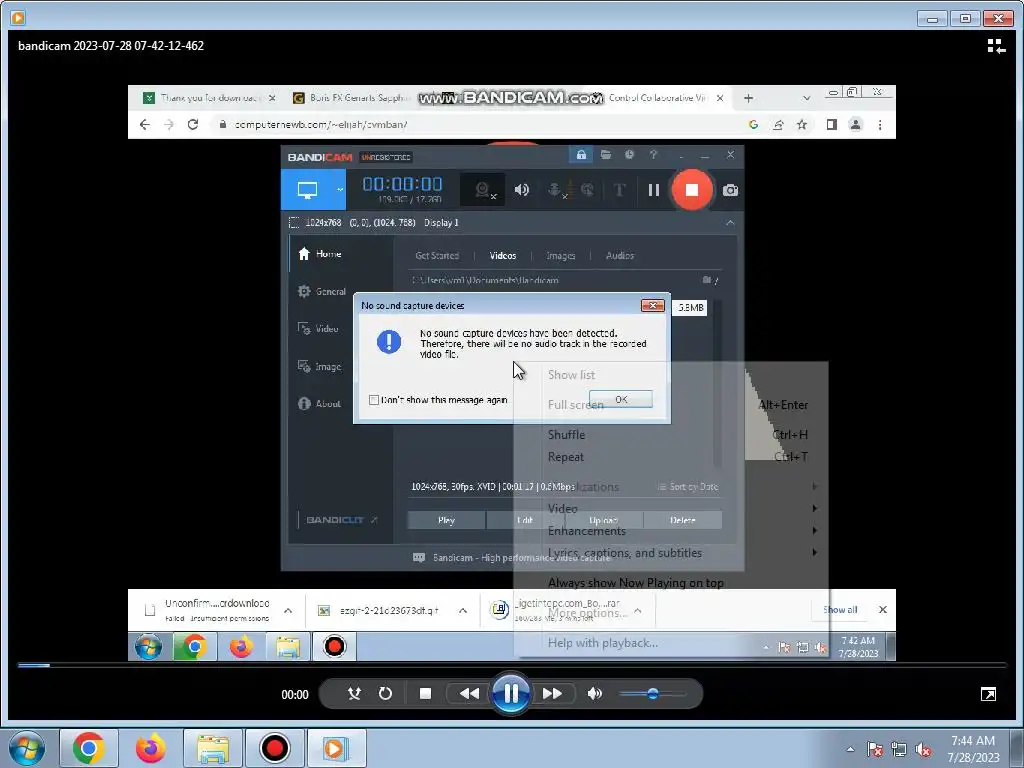This screenshot has height=768, width=1024.
Task: Open Bandicam's help question mark icon
Action: coord(653,155)
